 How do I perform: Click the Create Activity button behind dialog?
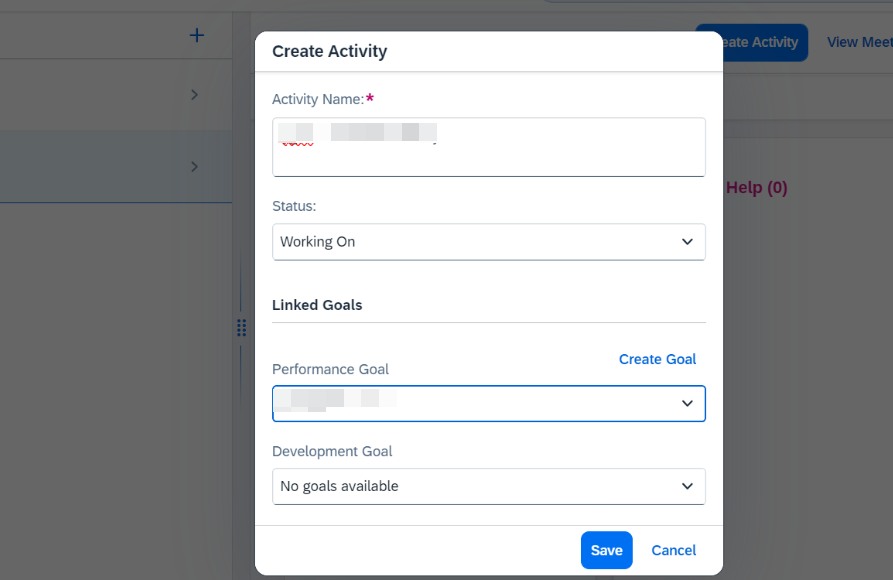(764, 42)
